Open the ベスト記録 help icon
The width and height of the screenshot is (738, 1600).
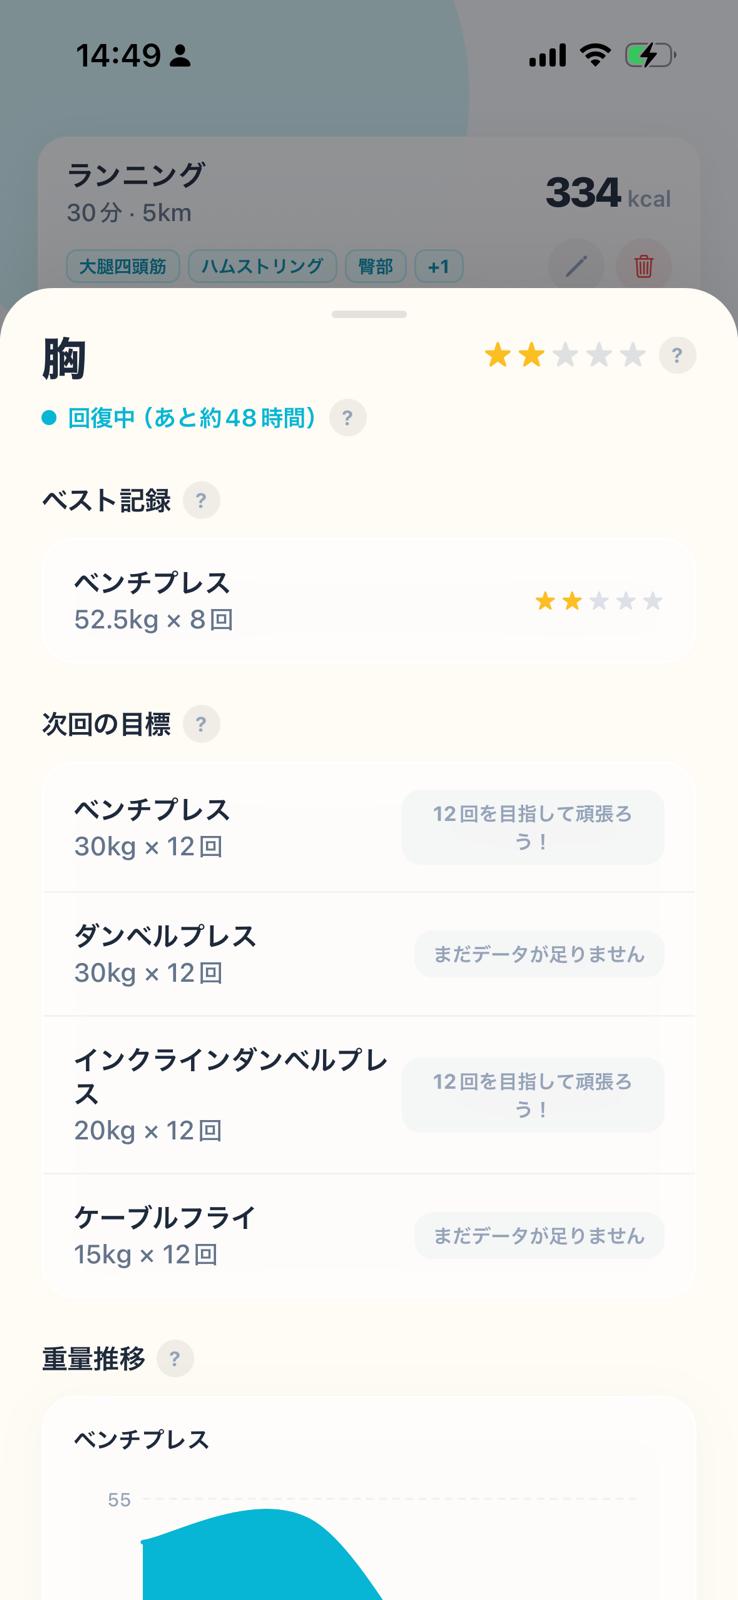point(201,500)
